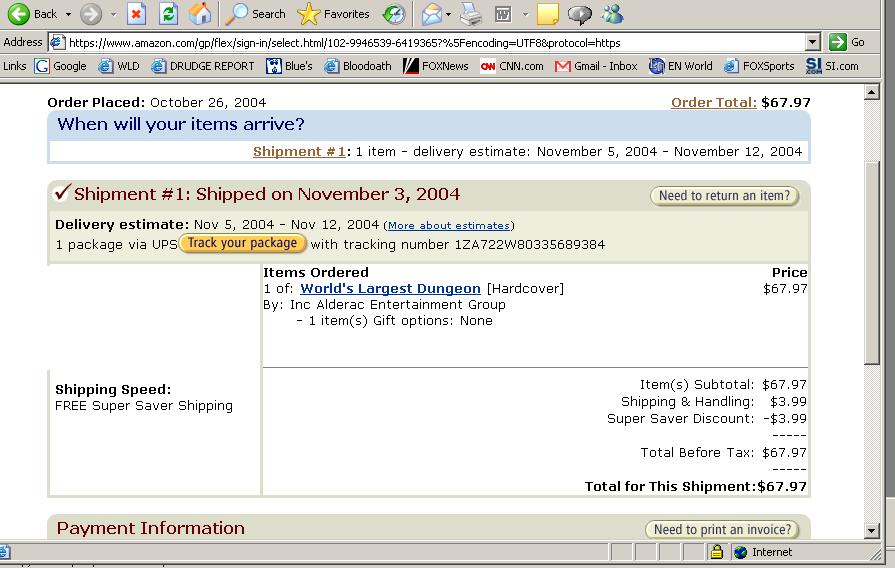Click the green Back arrow icon
The height and width of the screenshot is (568, 895).
click(18, 14)
